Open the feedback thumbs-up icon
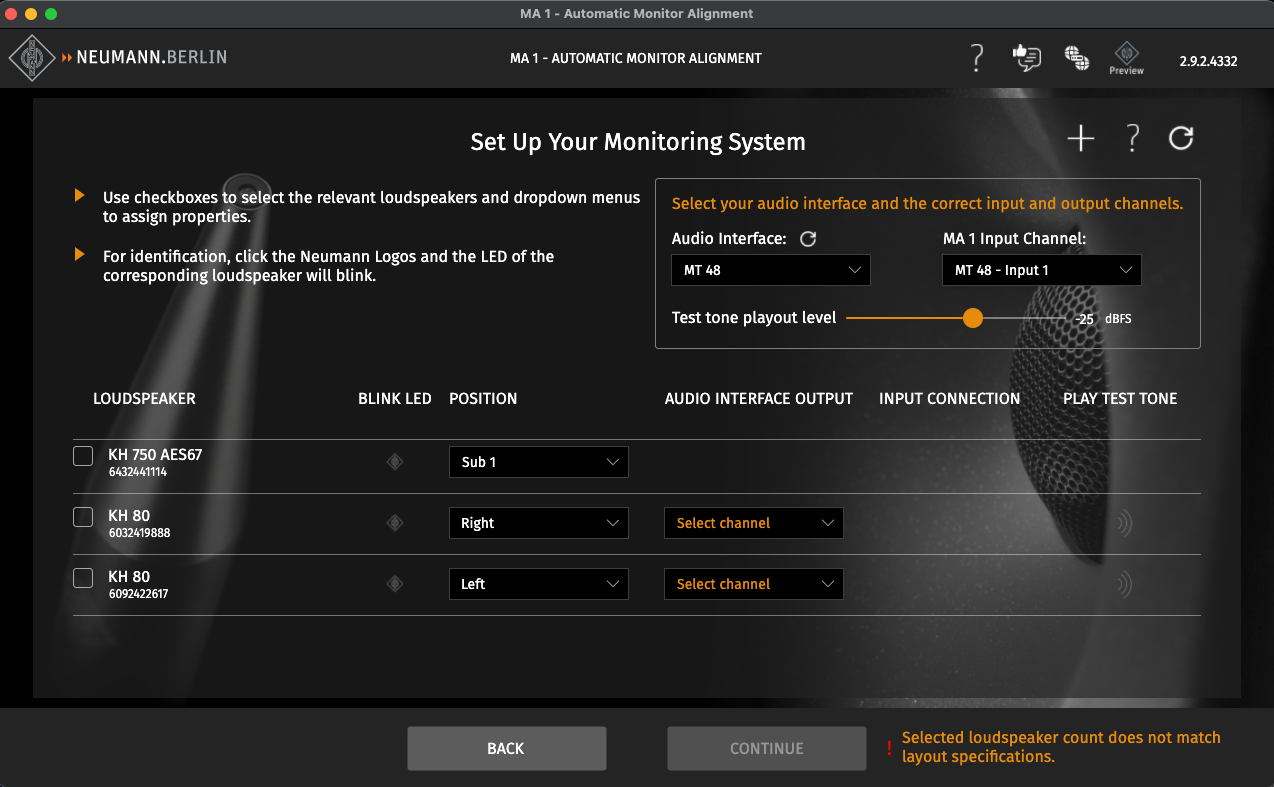The image size is (1274, 787). coord(1026,58)
